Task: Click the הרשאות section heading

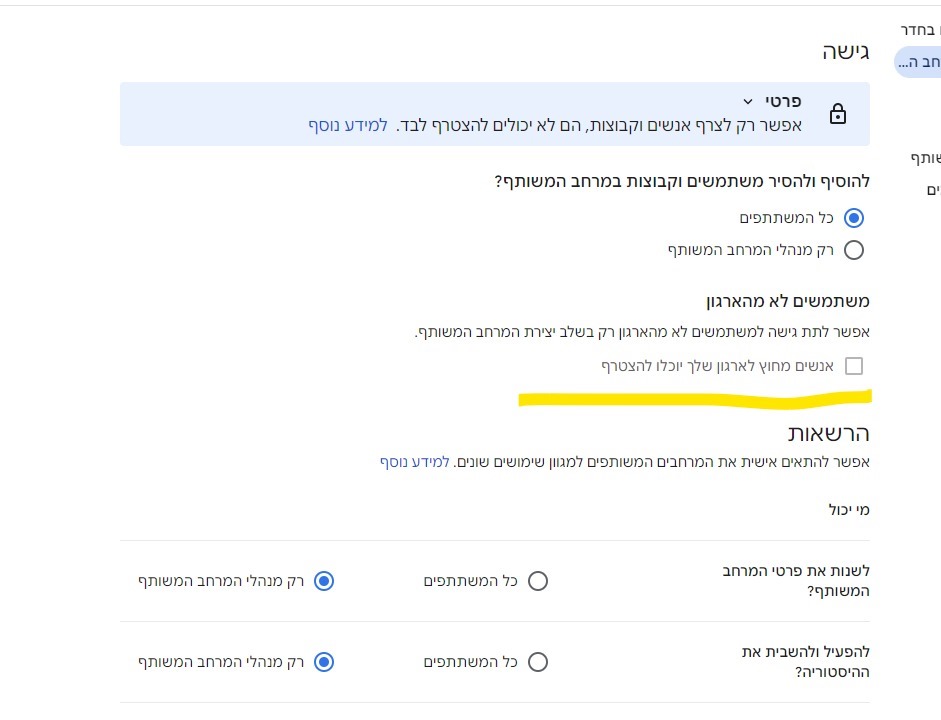Action: click(x=829, y=433)
